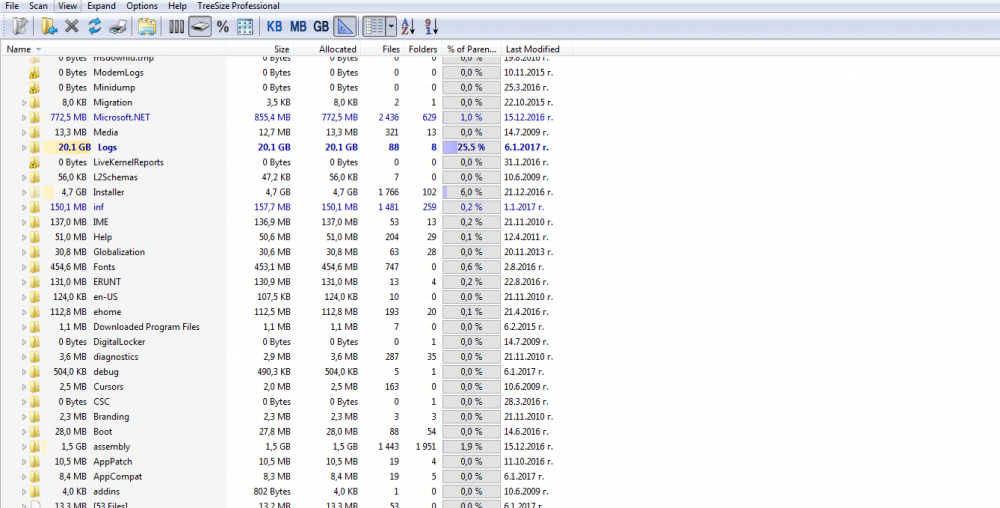Switch size units to GB
The image size is (1000, 508).
[321, 26]
